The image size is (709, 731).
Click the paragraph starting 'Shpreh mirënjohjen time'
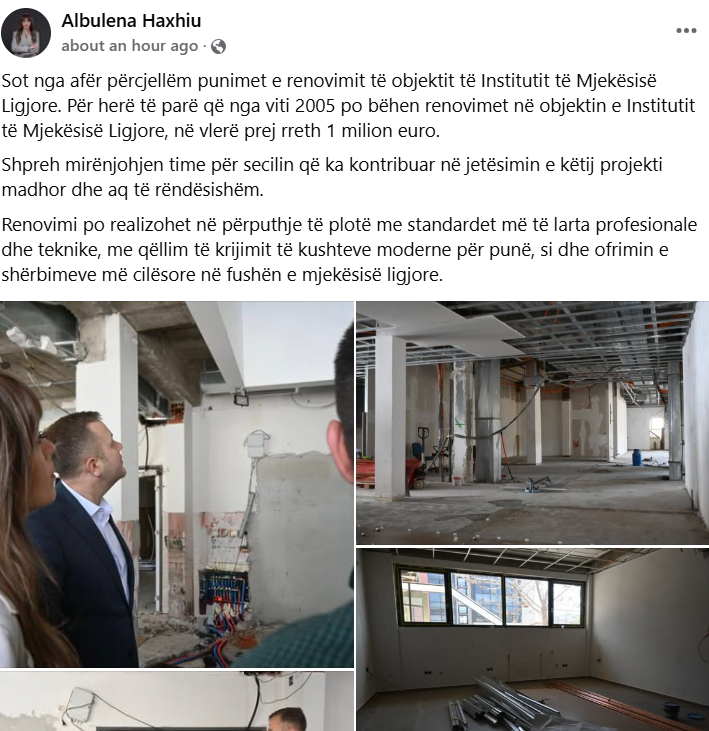332,177
